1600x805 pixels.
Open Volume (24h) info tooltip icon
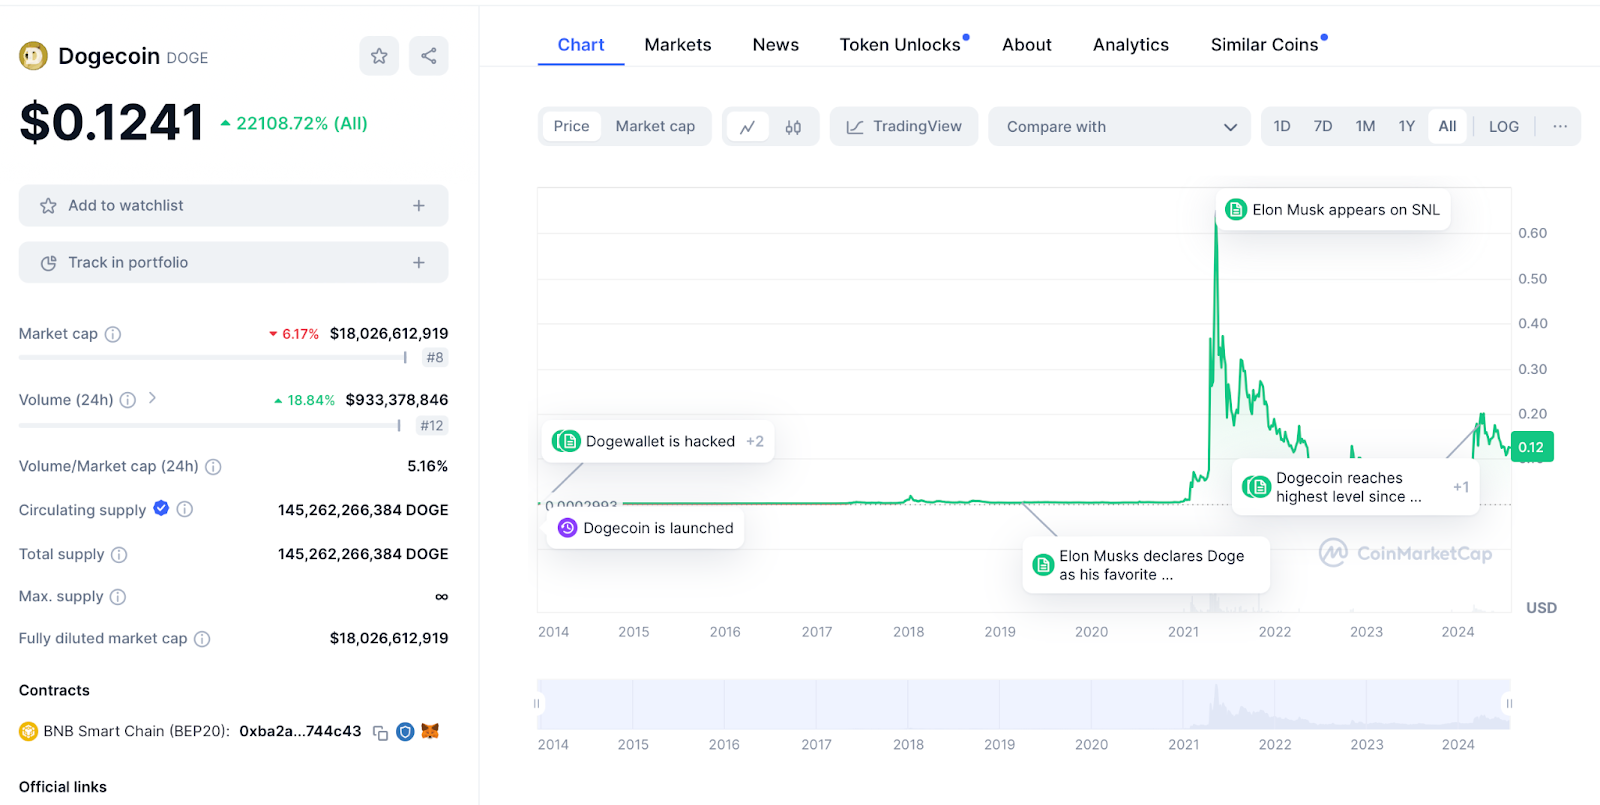[128, 400]
